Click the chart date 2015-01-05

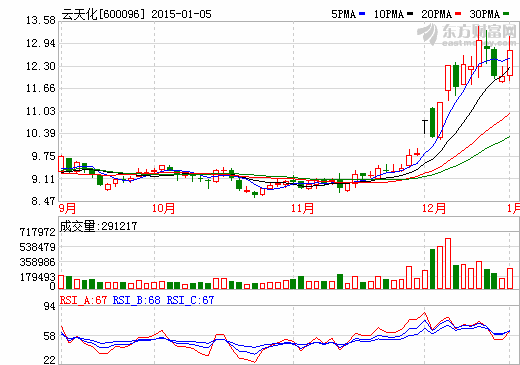pyautogui.click(x=181, y=14)
